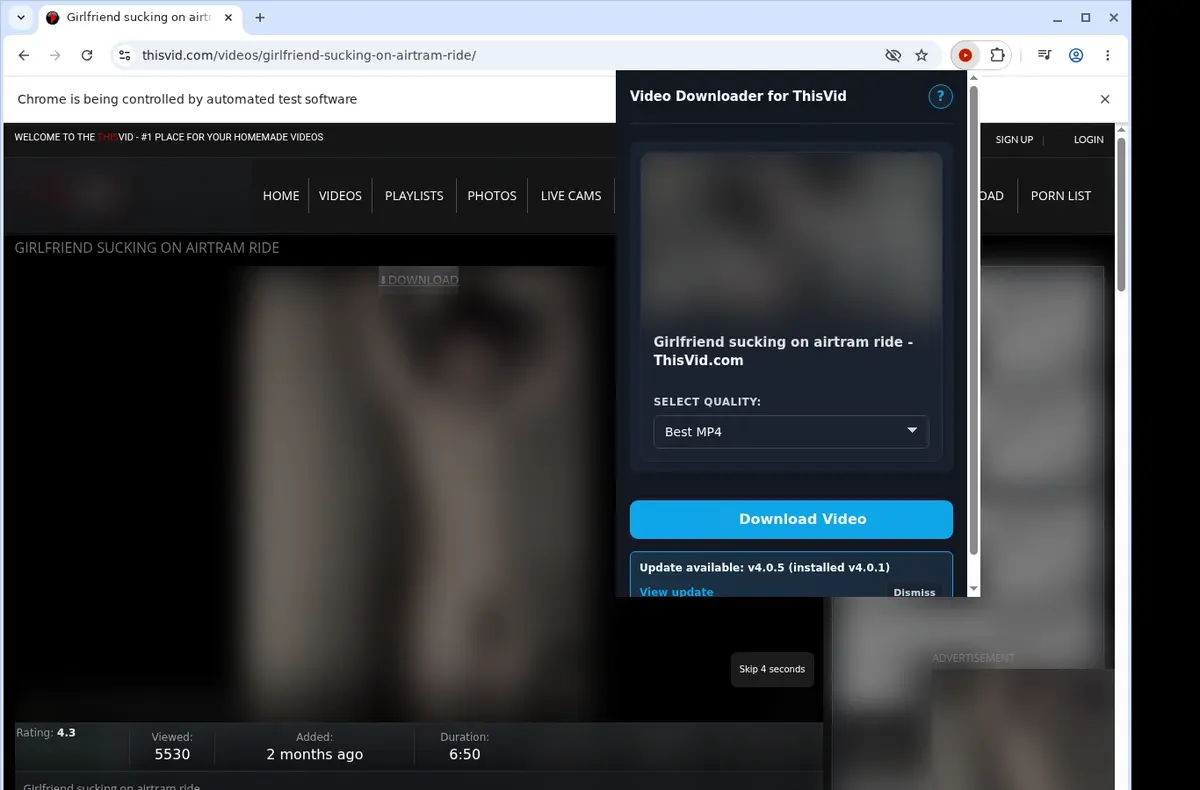Dismiss the update available notice
Screen dimensions: 1200x790
click(914, 592)
